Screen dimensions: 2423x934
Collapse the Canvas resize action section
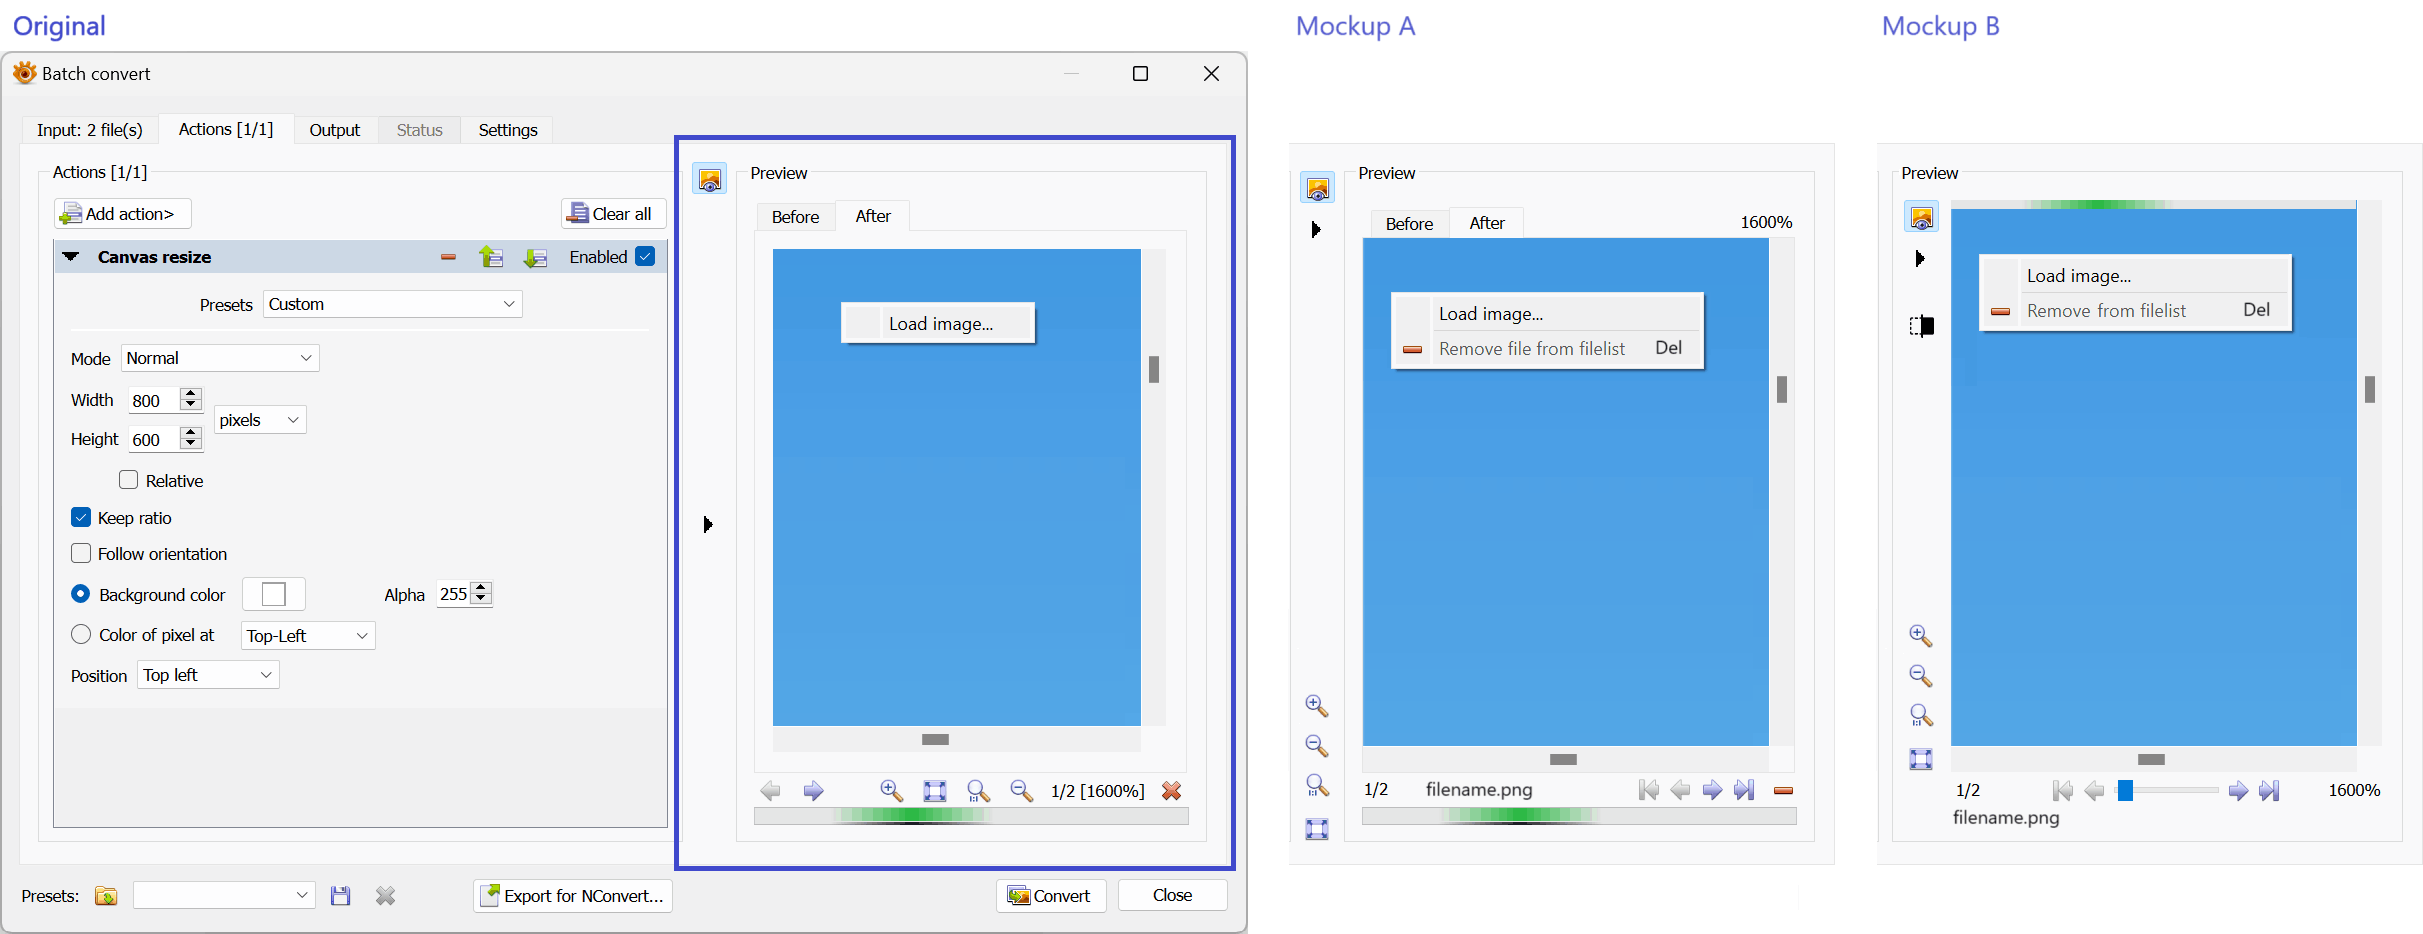71,257
